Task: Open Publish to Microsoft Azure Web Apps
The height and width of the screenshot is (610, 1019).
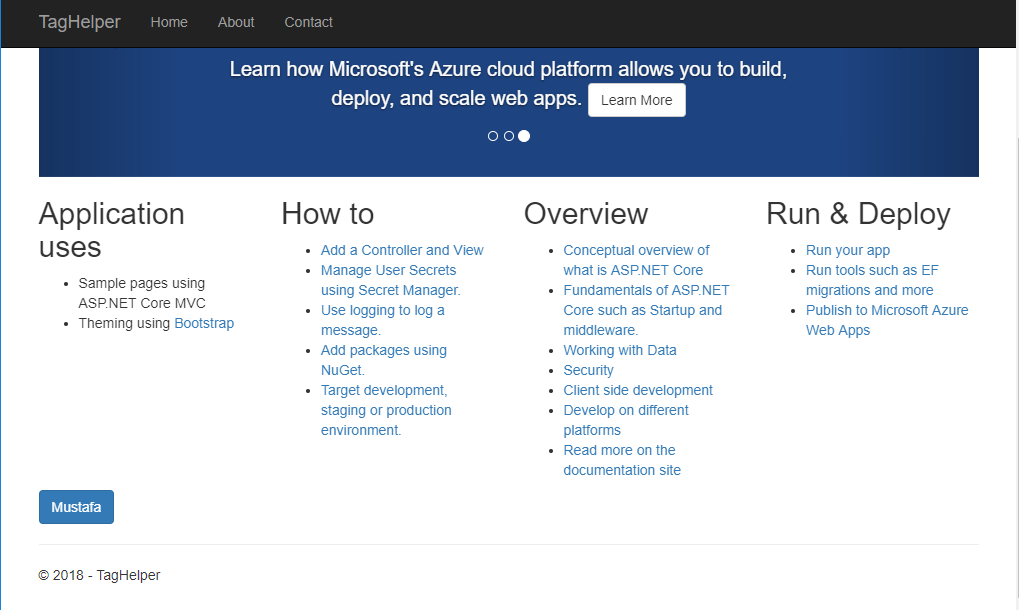Action: coord(887,320)
